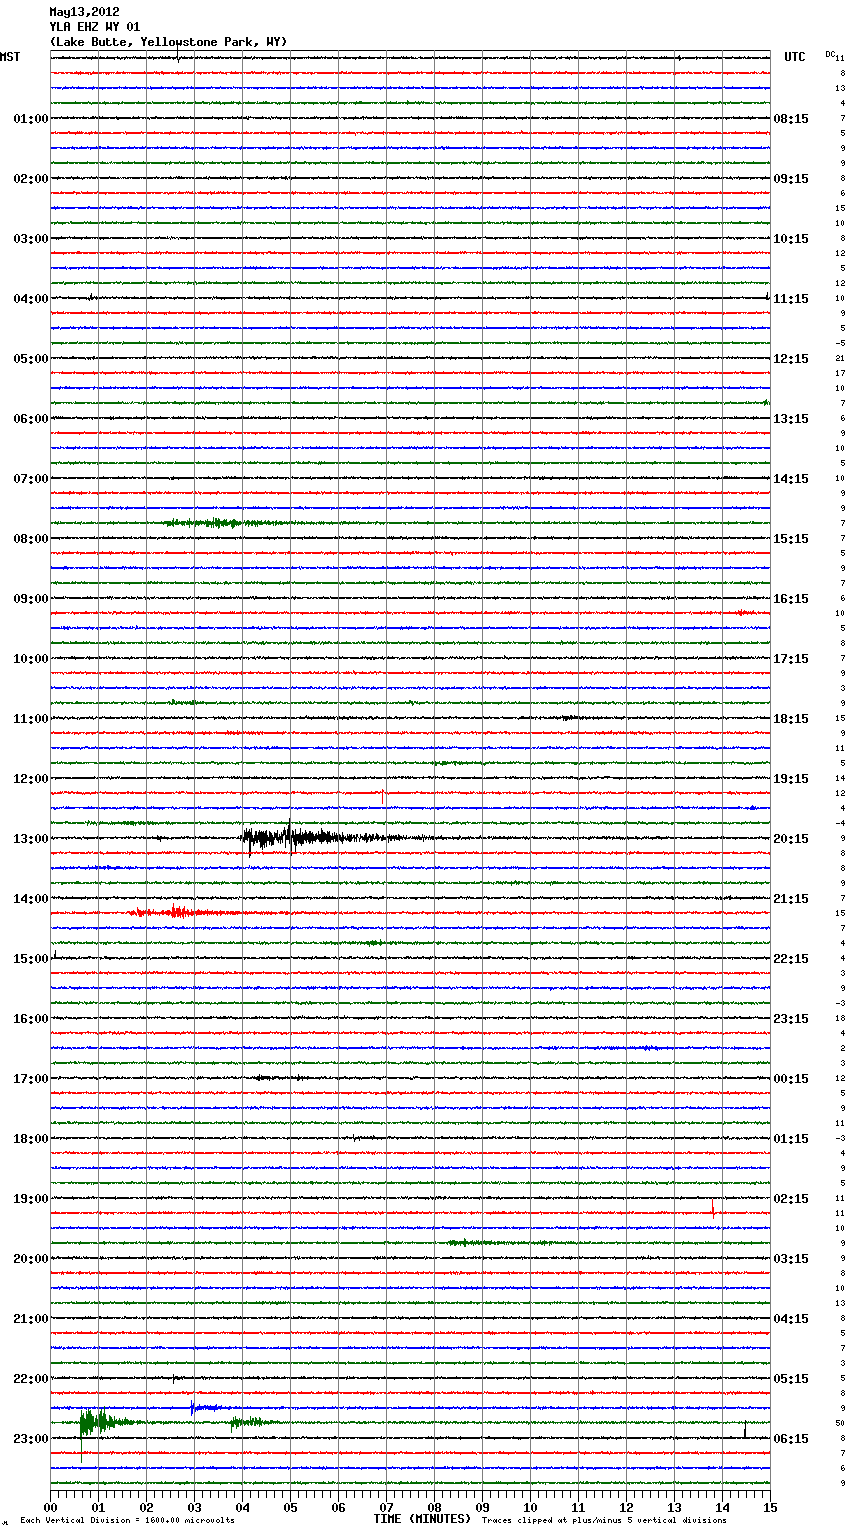850x1534 pixels.
Task: Select the 12:00 MST row label
Action: (31, 779)
